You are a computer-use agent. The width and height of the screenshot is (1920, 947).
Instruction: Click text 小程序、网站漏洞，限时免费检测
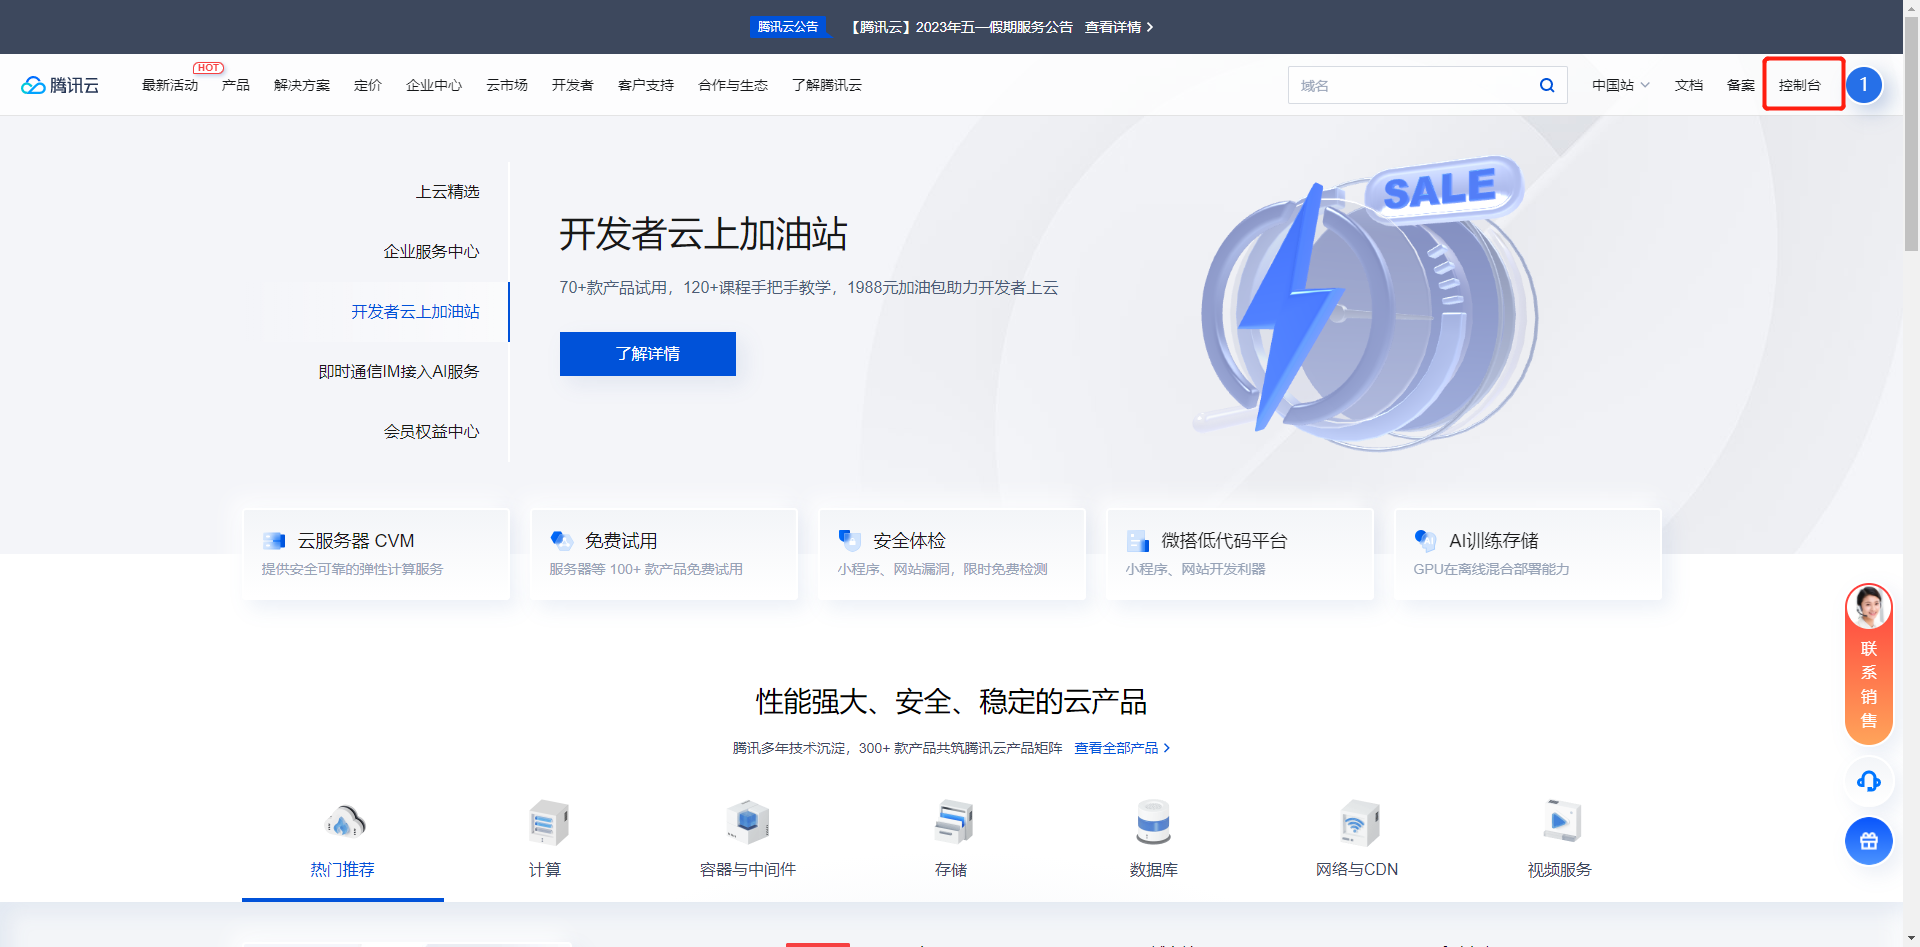pyautogui.click(x=943, y=569)
